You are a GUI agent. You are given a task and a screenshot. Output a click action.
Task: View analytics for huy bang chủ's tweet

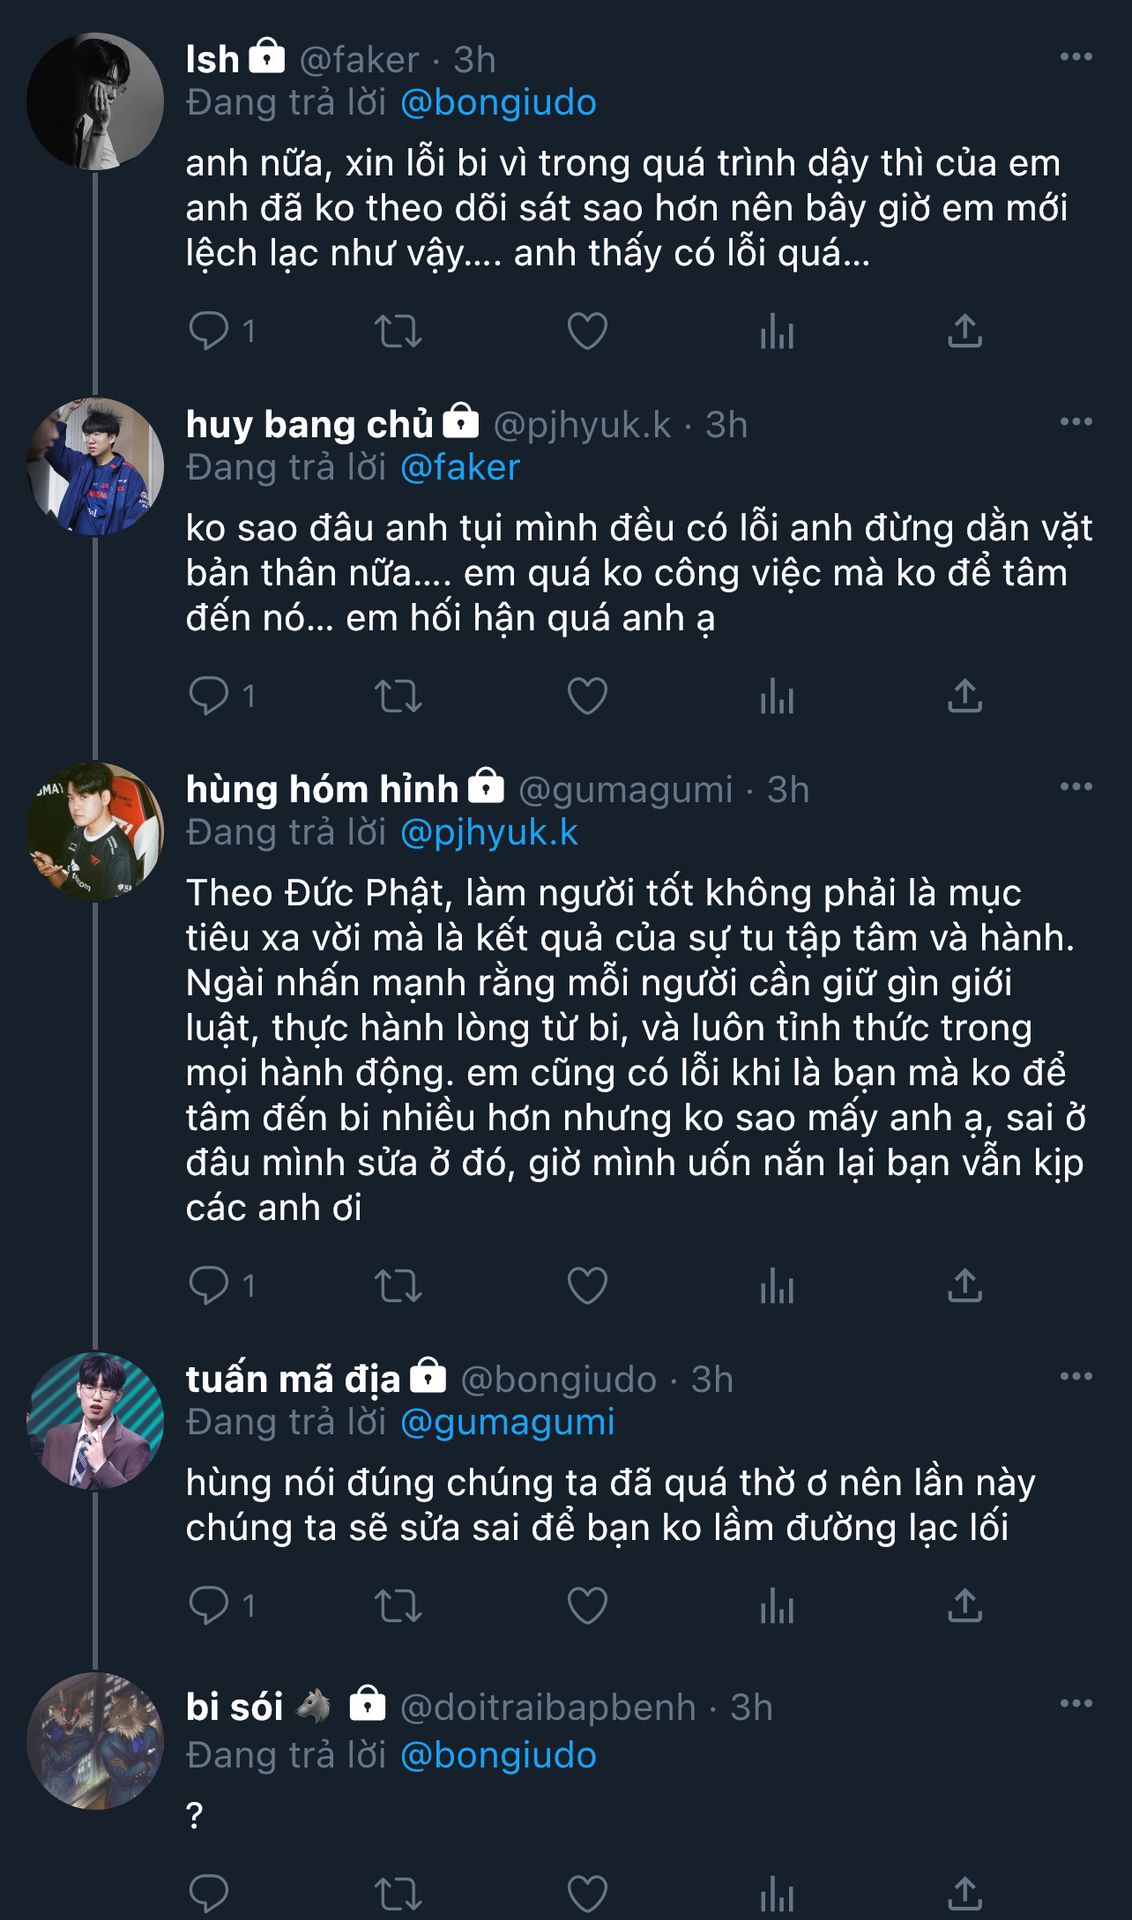[776, 696]
